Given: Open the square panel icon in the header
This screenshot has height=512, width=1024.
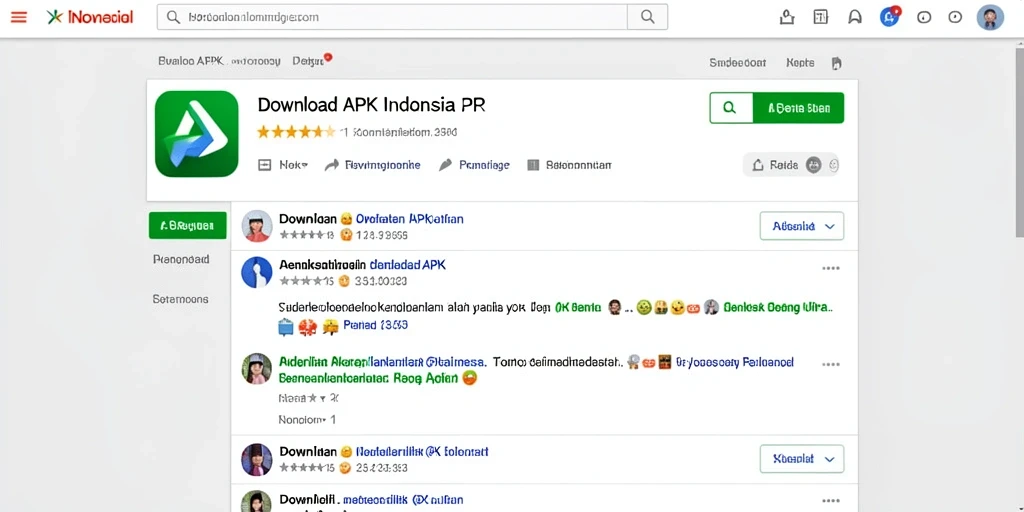Looking at the screenshot, I should pyautogui.click(x=821, y=17).
